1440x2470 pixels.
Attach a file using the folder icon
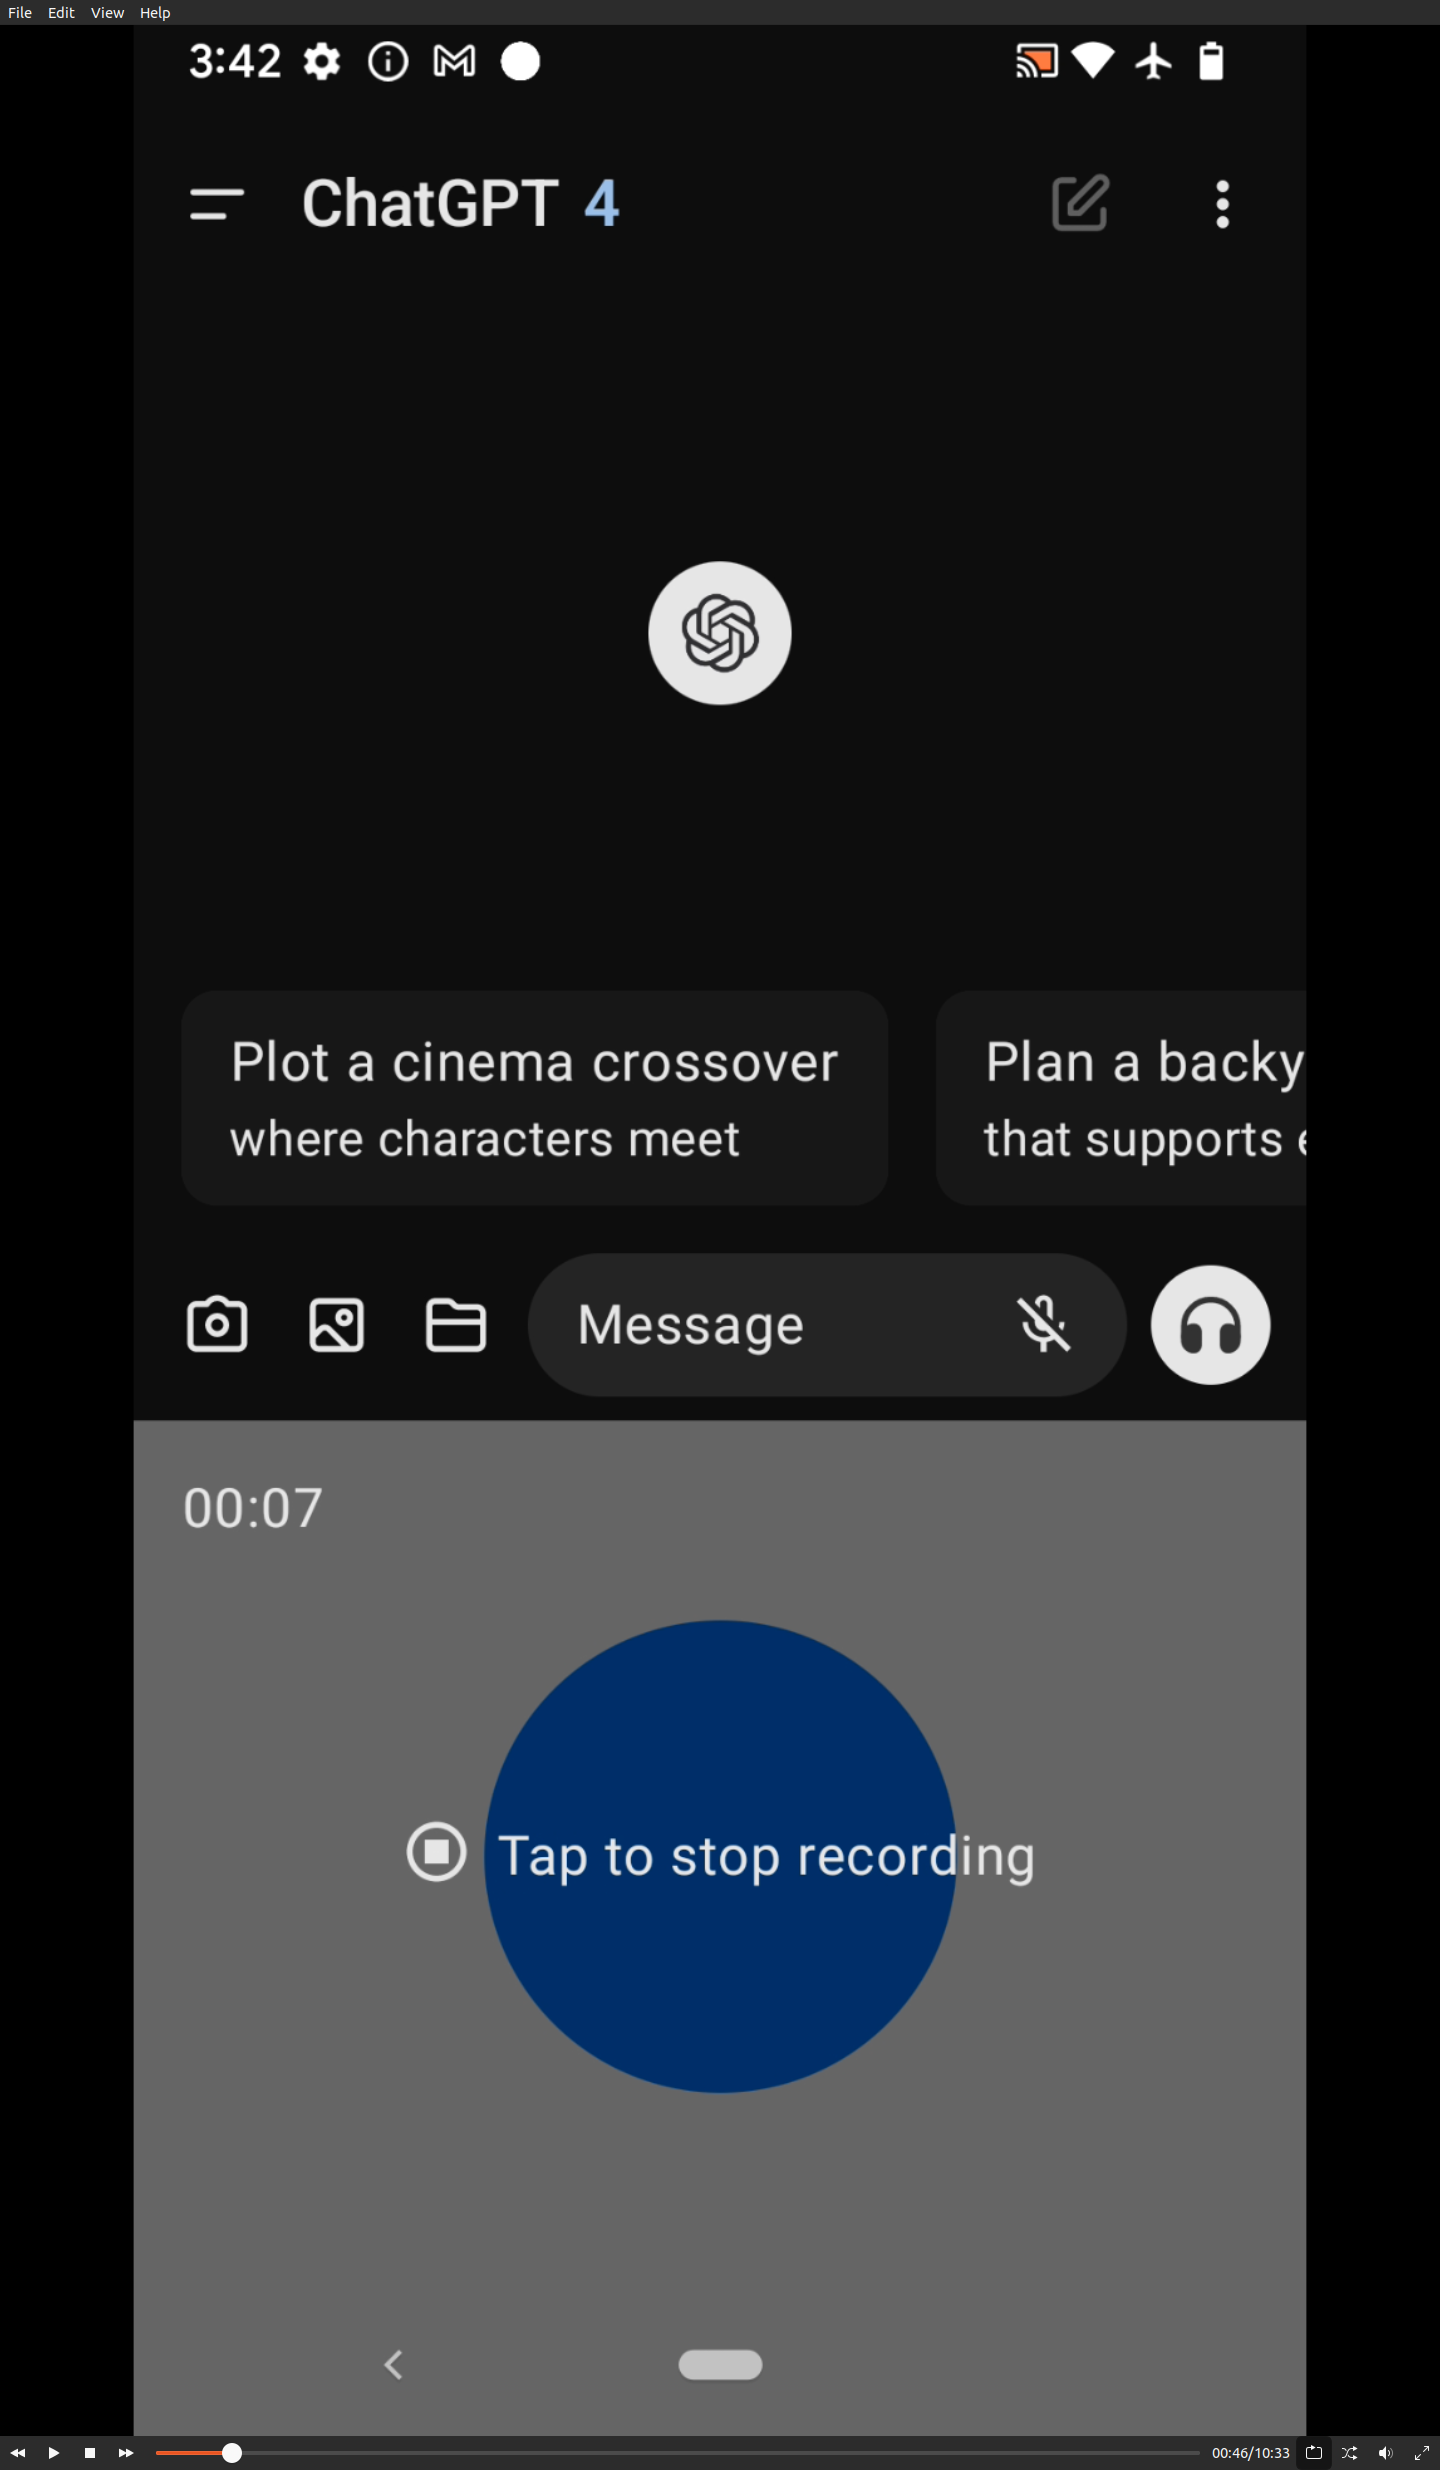pos(456,1325)
